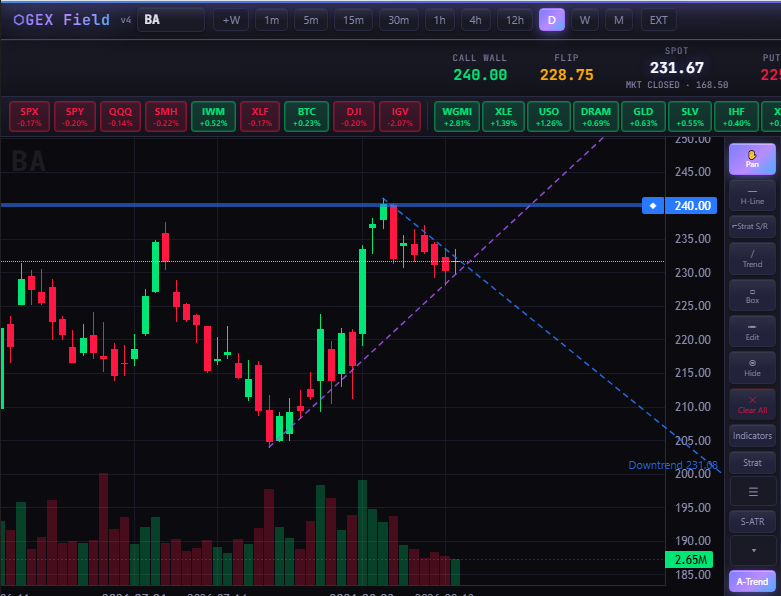Switch to 1m timeframe

click(x=271, y=20)
